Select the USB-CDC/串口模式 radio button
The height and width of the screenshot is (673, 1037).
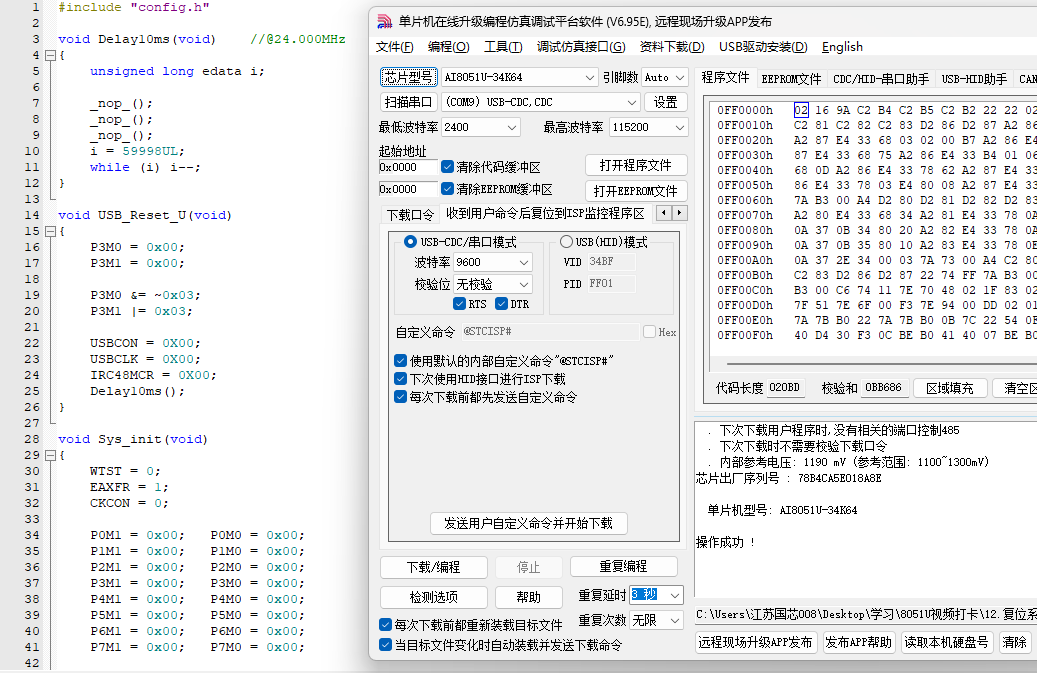coord(410,242)
